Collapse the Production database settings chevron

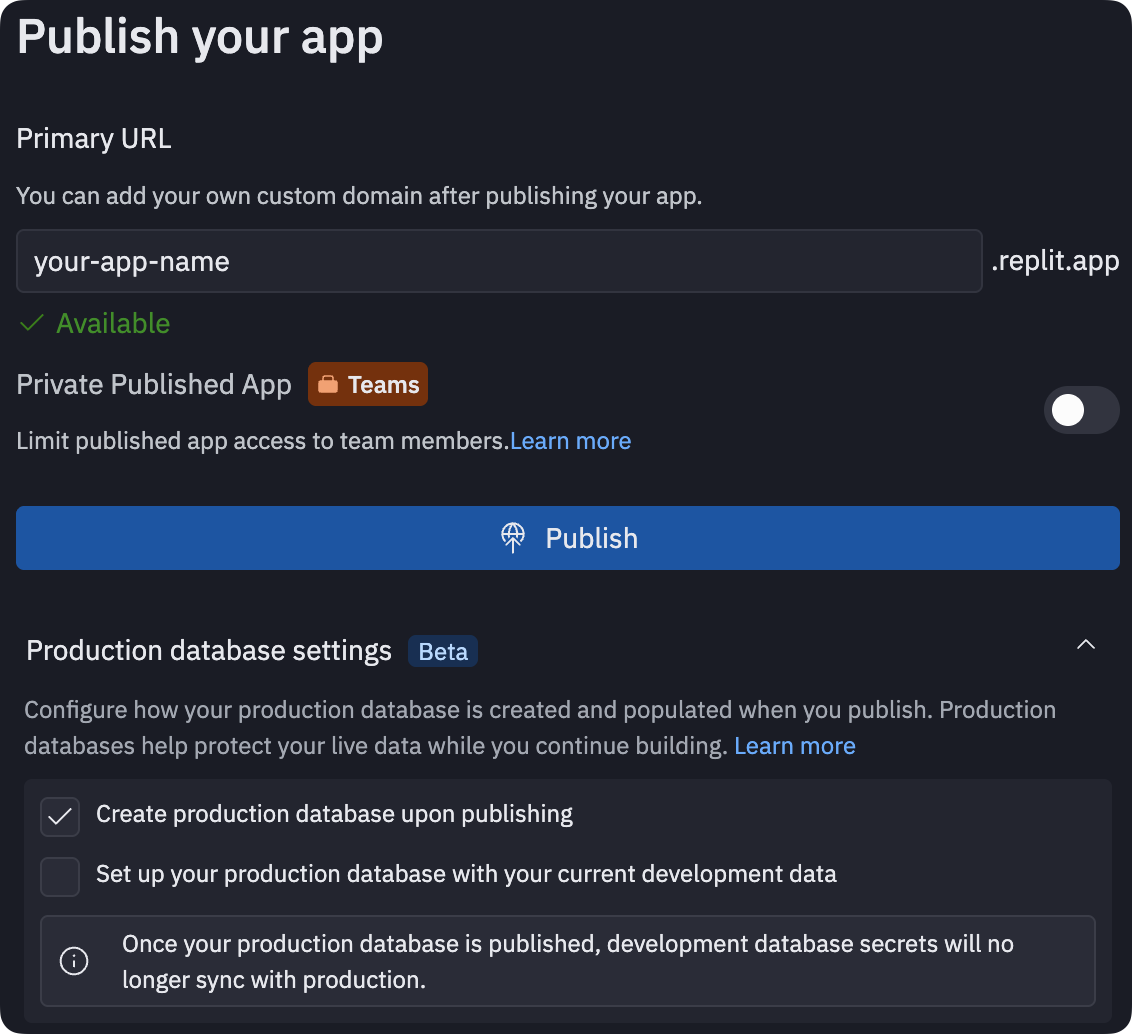click(1085, 645)
